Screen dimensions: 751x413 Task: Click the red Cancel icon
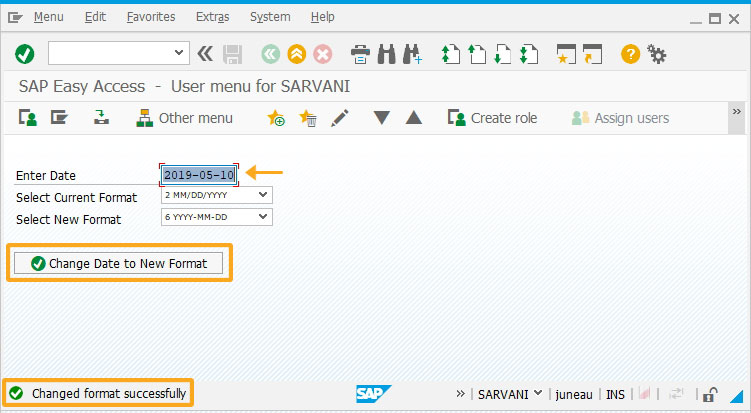(323, 54)
